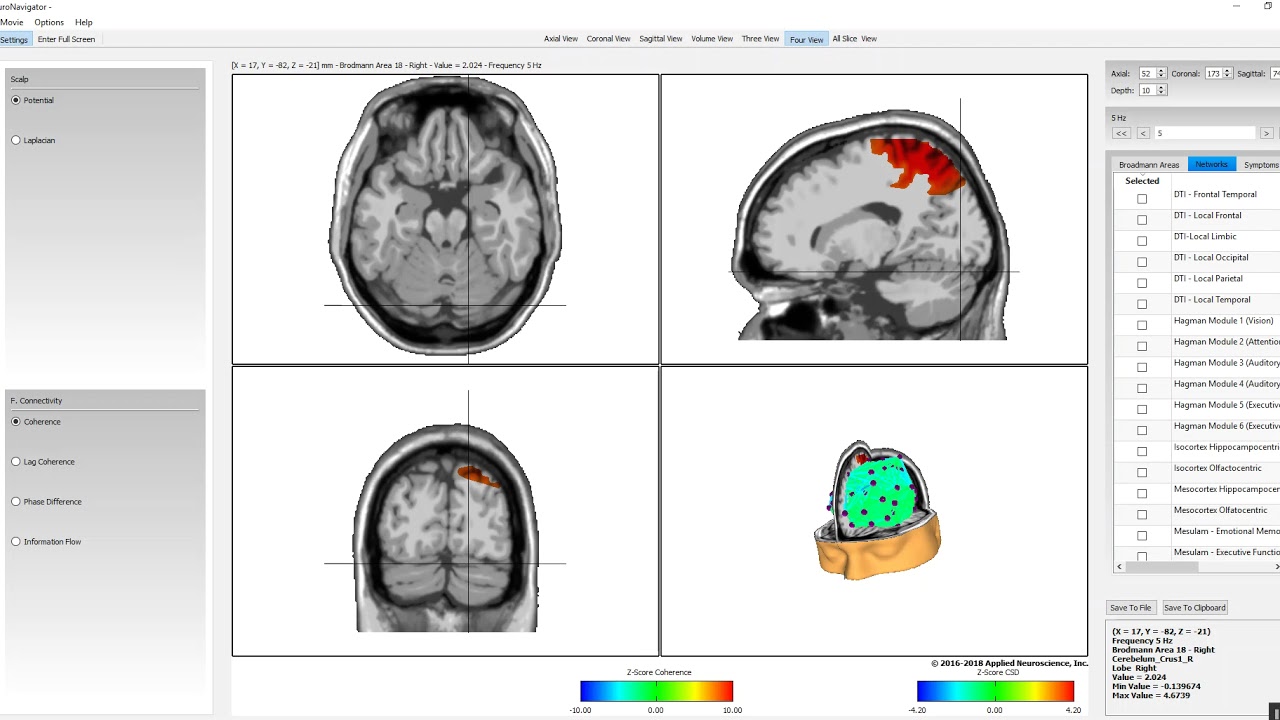Check Hagman Module 1 (Vision) checkbox
Image resolution: width=1280 pixels, height=720 pixels.
coord(1142,325)
